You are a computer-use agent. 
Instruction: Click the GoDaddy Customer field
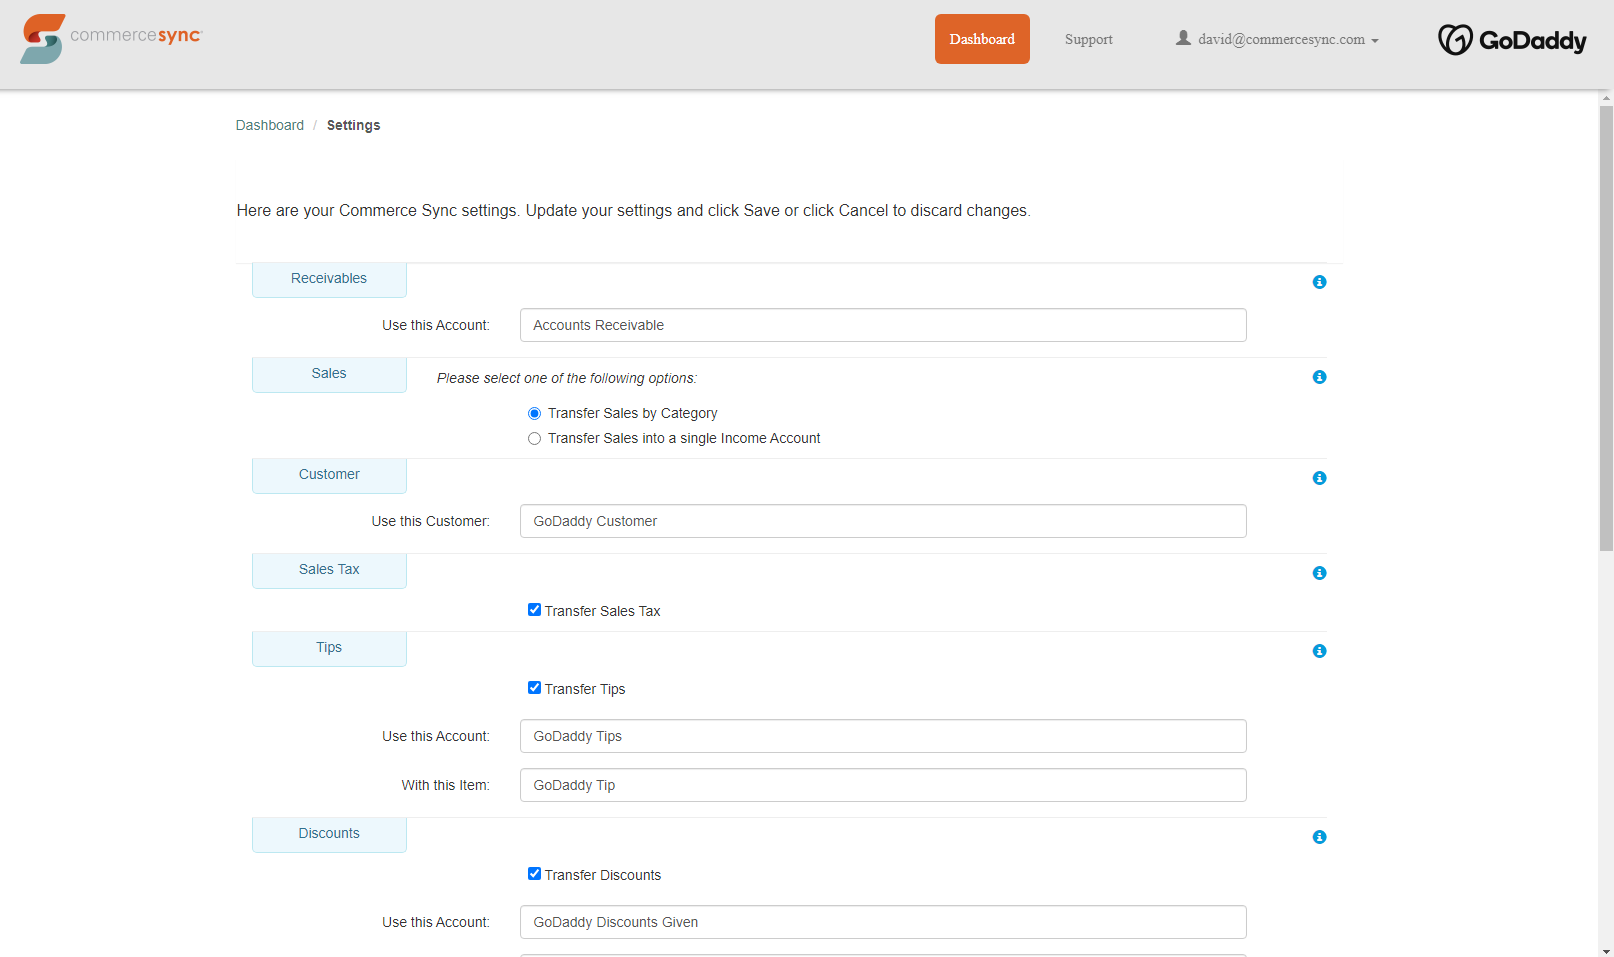click(x=883, y=521)
